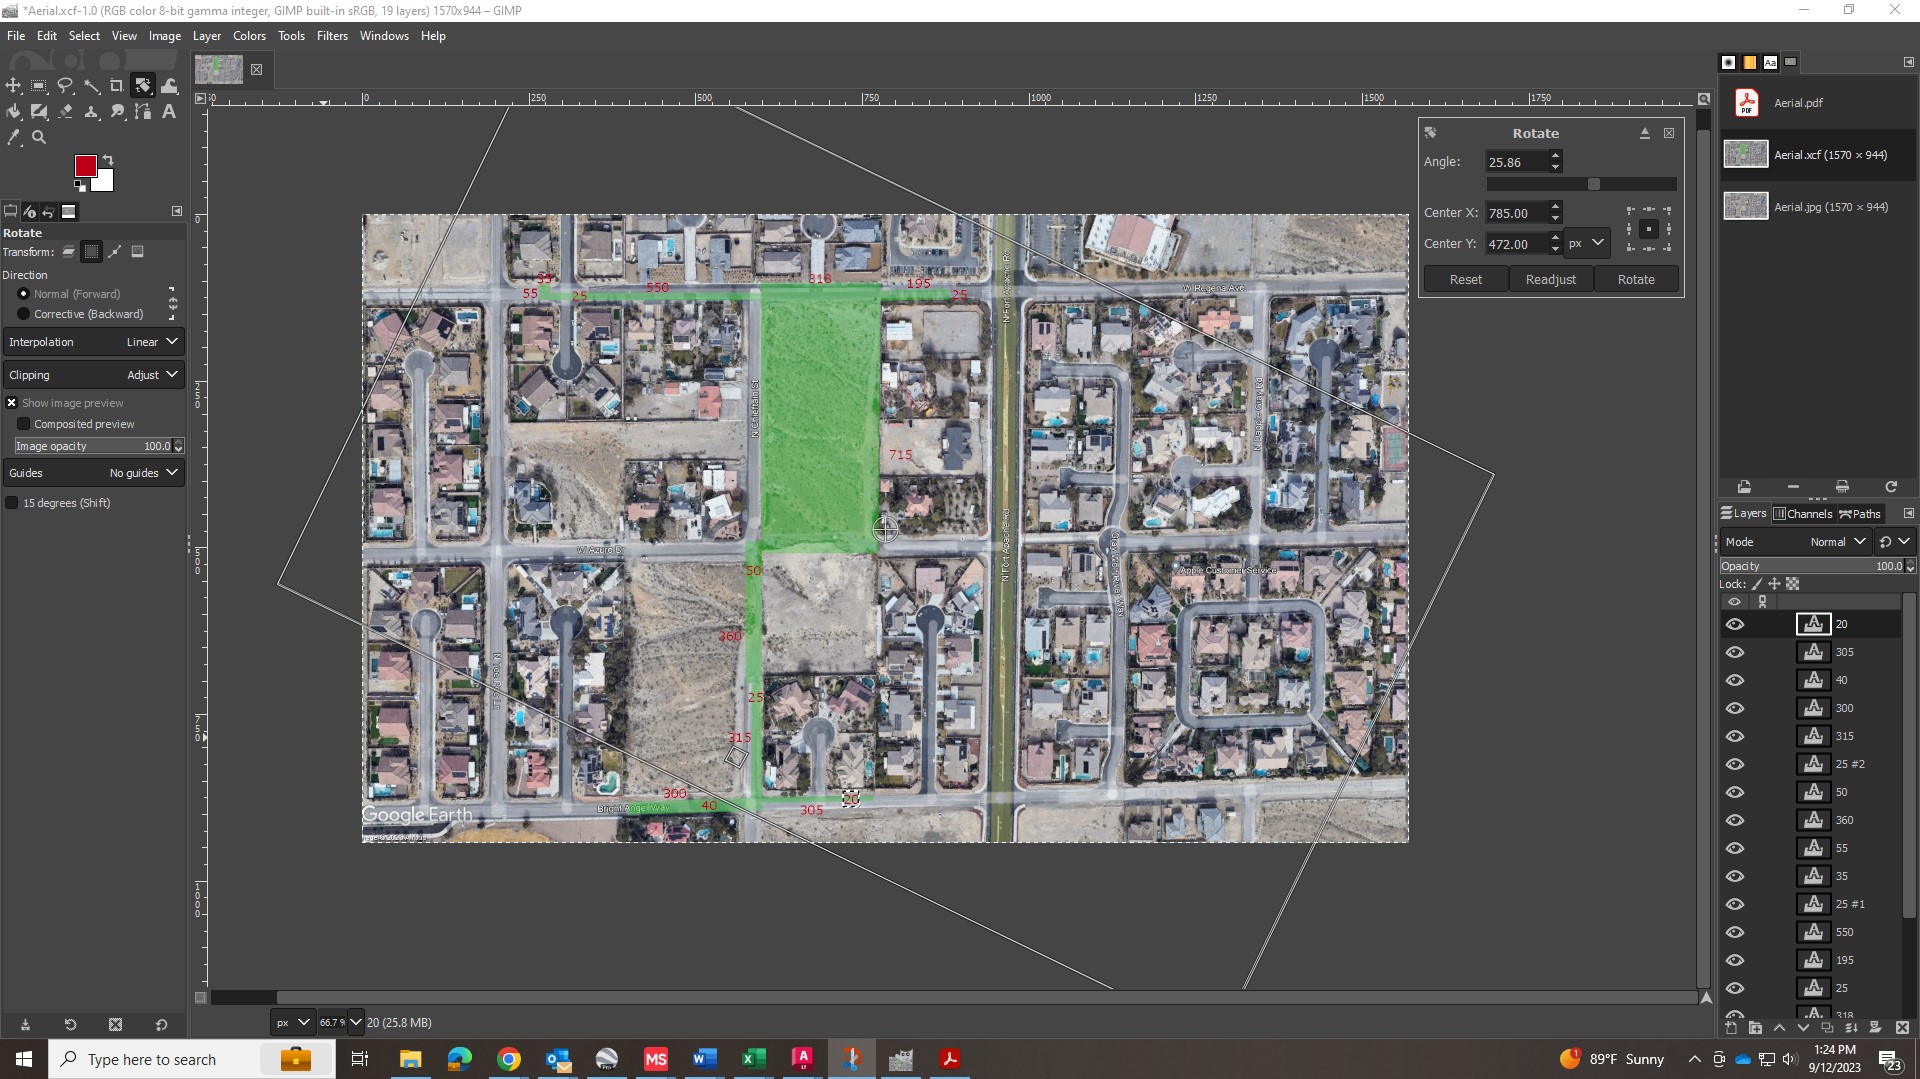Choose the Fuzzy Select magic wand tool
This screenshot has width=1920, height=1079.
pos(91,86)
